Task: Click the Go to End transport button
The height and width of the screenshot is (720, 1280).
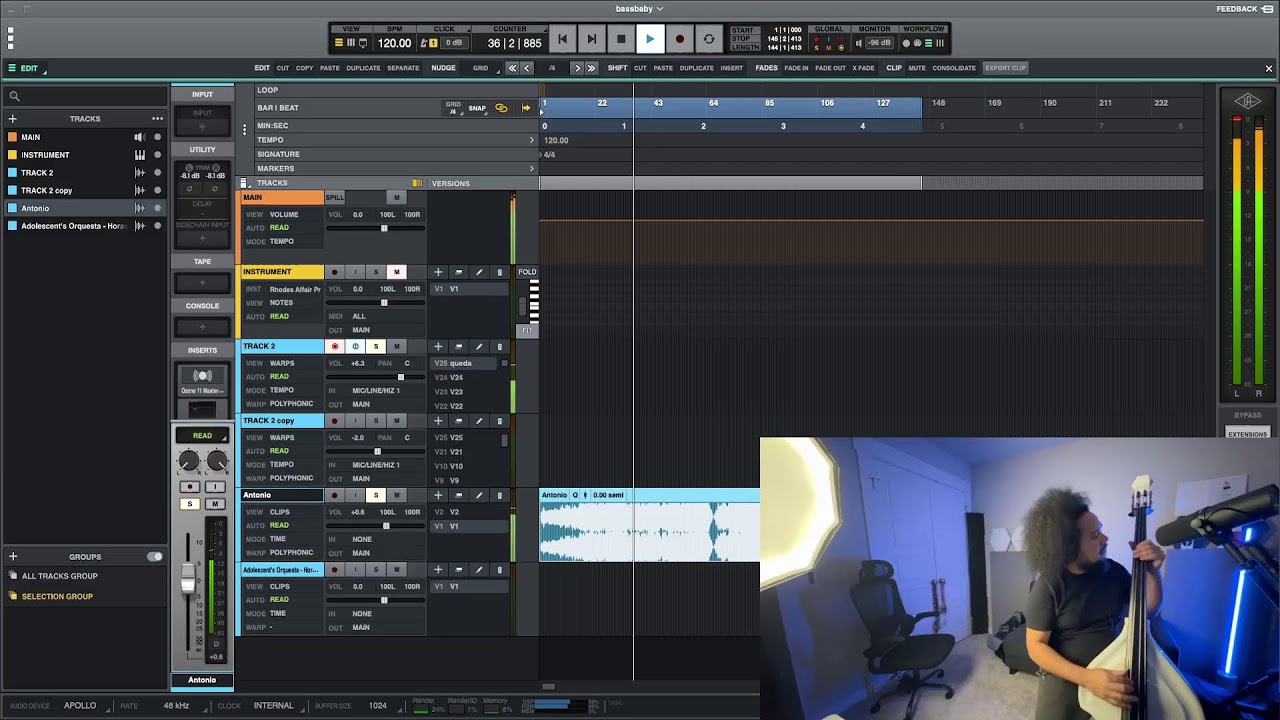Action: point(591,39)
